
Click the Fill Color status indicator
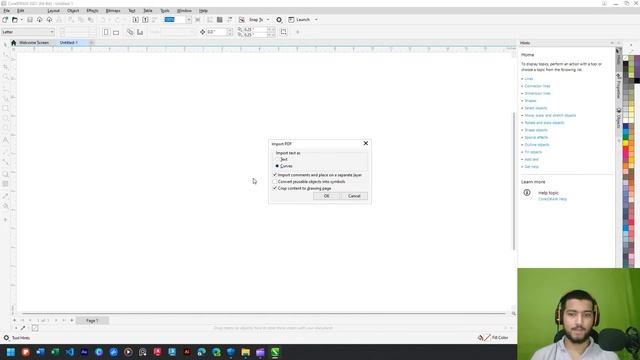(493, 338)
